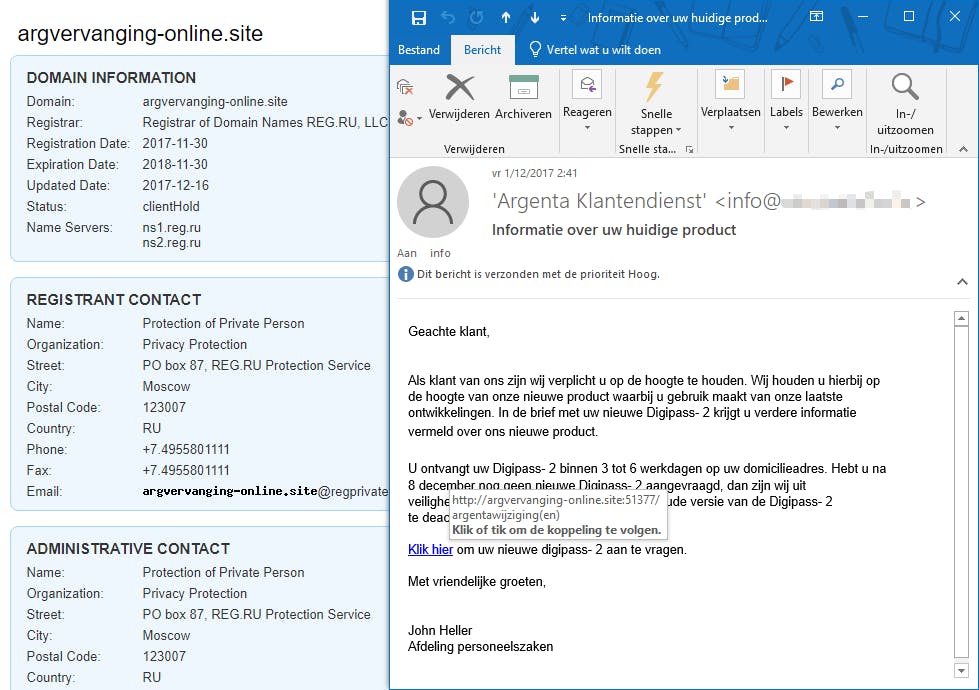Click the 'Informatie over uw huidige product' subject
Screen dimensions: 979x690
point(614,230)
